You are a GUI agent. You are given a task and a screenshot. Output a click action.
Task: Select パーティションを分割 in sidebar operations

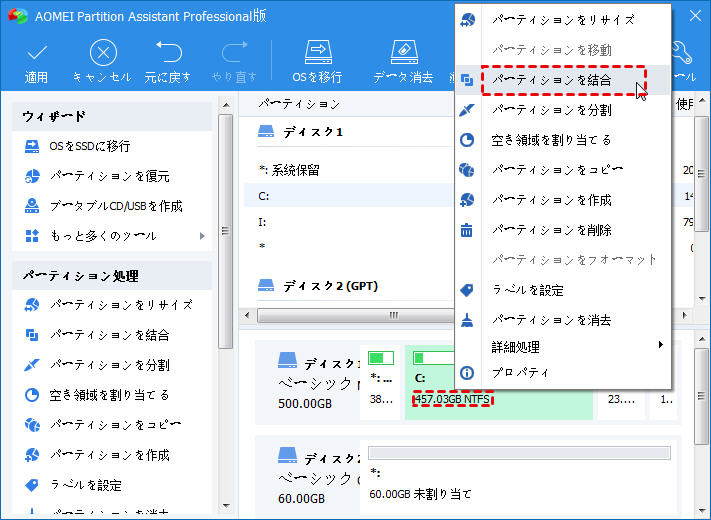pos(112,365)
